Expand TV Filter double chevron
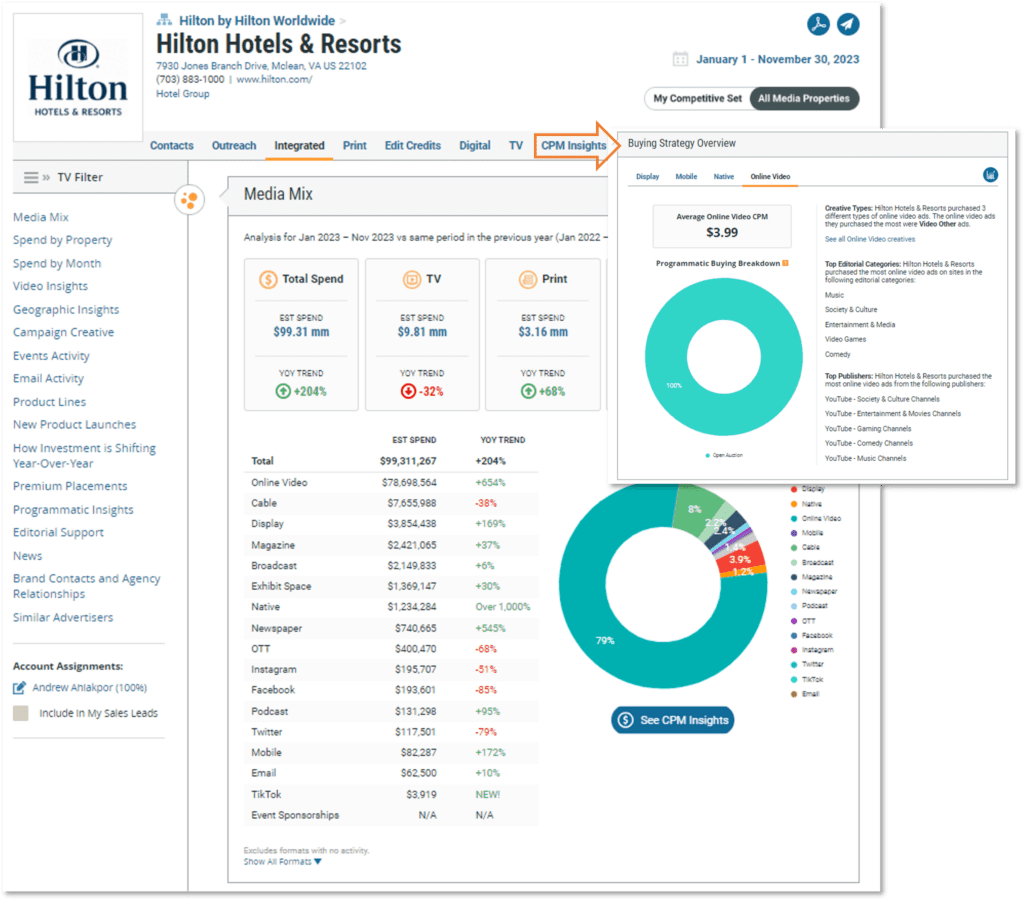 coord(46,178)
